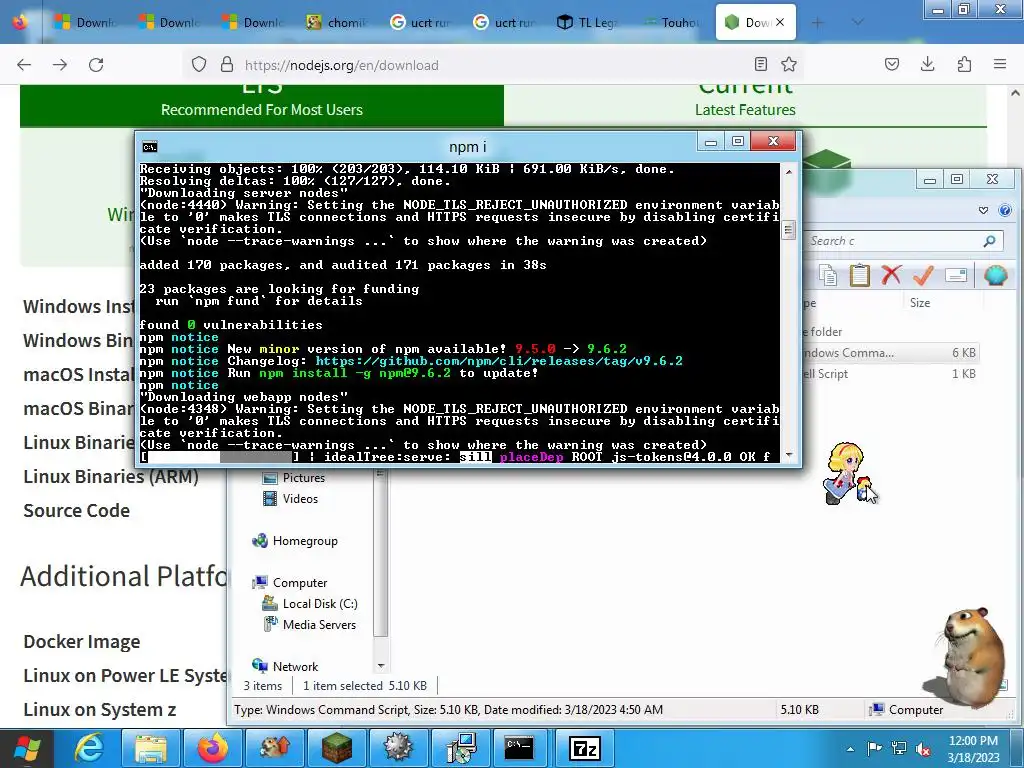Click red X Delete icon in Explorer toolbar
The image size is (1024, 768).
(891, 275)
